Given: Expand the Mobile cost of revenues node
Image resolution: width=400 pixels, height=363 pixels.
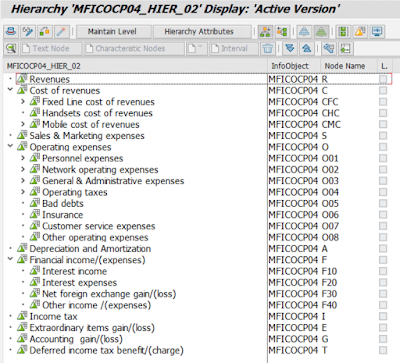Looking at the screenshot, I should coord(23,124).
